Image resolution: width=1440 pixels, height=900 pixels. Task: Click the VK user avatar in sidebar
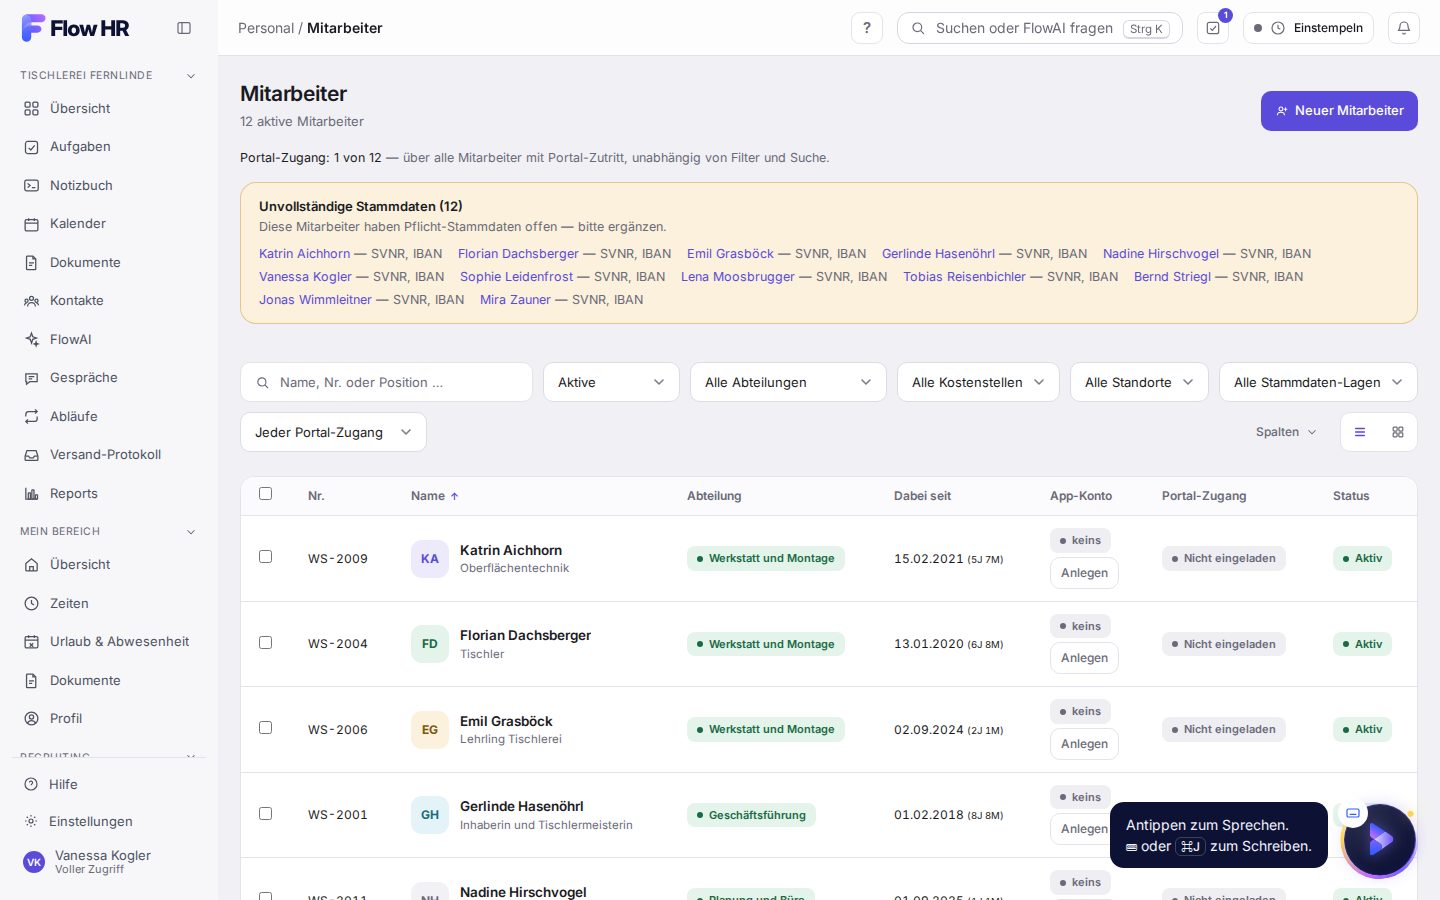(34, 862)
